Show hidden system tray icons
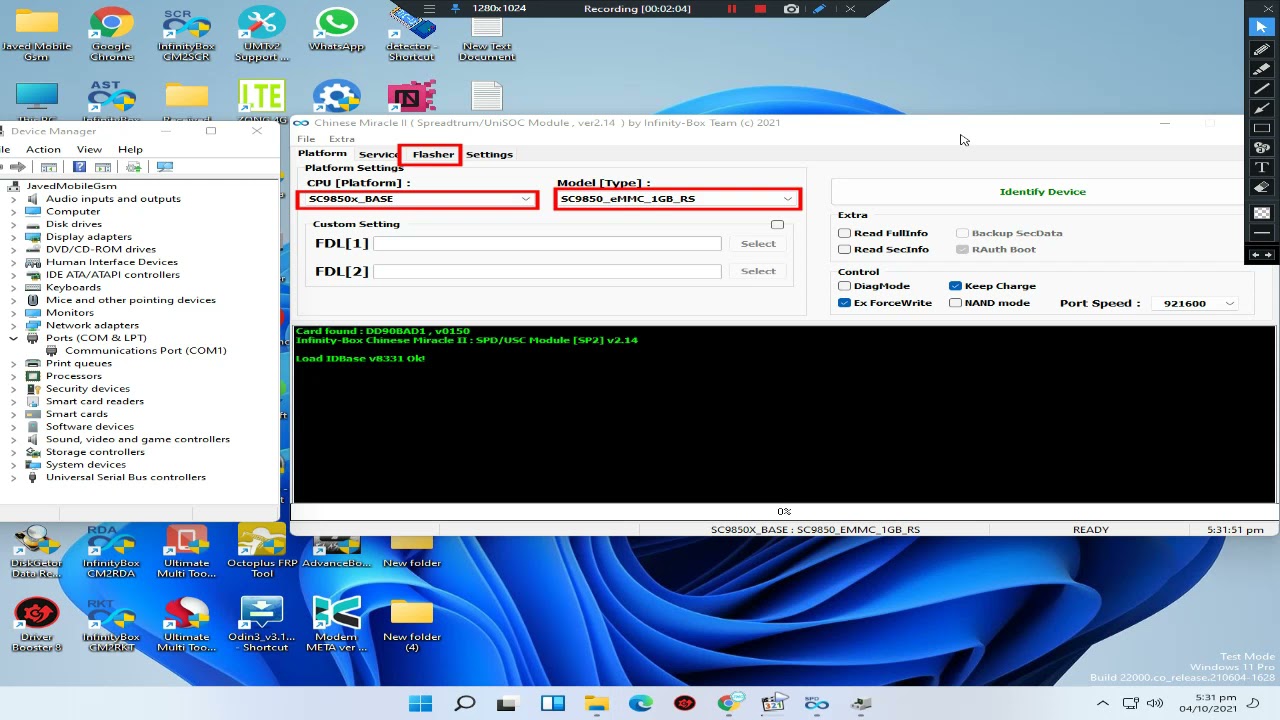Viewport: 1280px width, 720px height. pos(1103,704)
